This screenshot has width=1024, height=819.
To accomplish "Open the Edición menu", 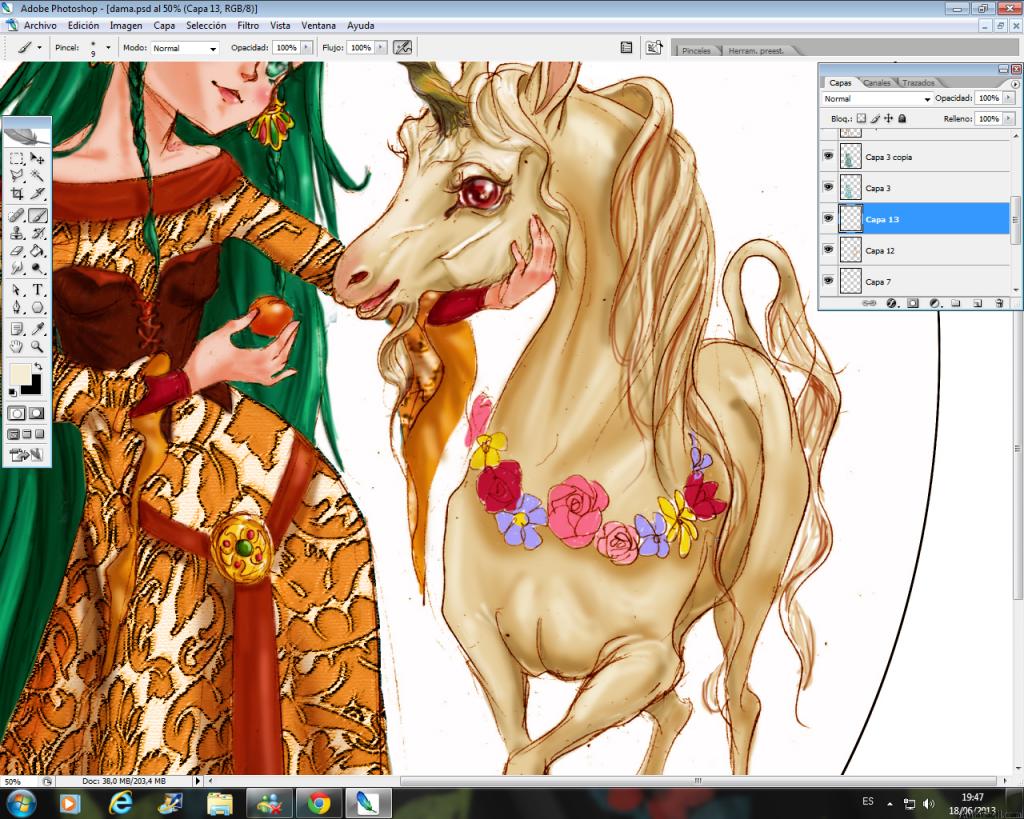I will coord(84,25).
